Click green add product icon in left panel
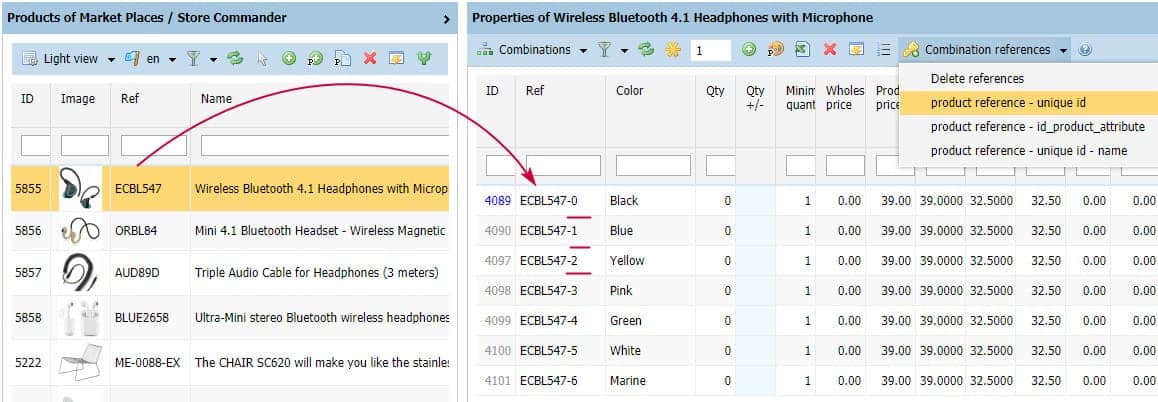This screenshot has height=402, width=1158. (x=288, y=59)
